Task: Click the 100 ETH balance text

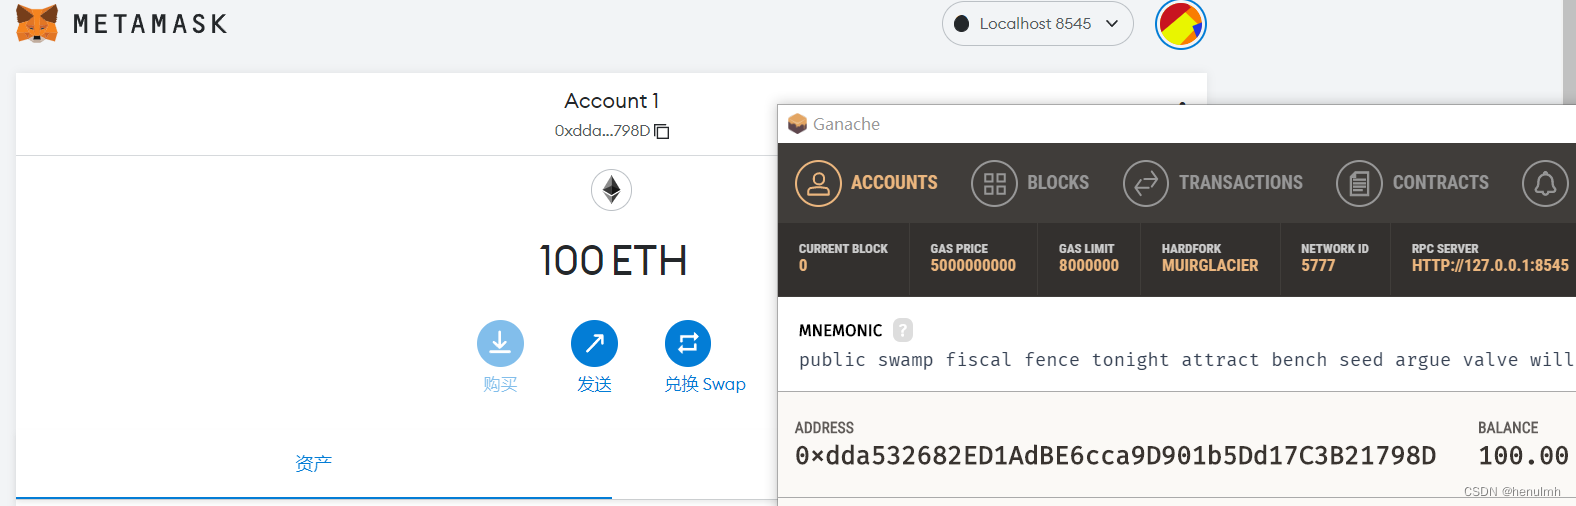Action: [613, 261]
